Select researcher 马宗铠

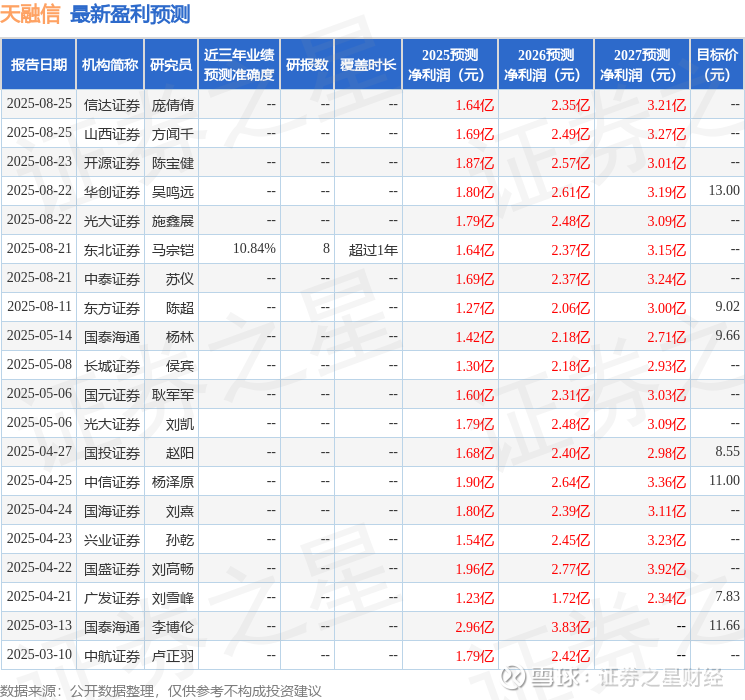(x=172, y=250)
